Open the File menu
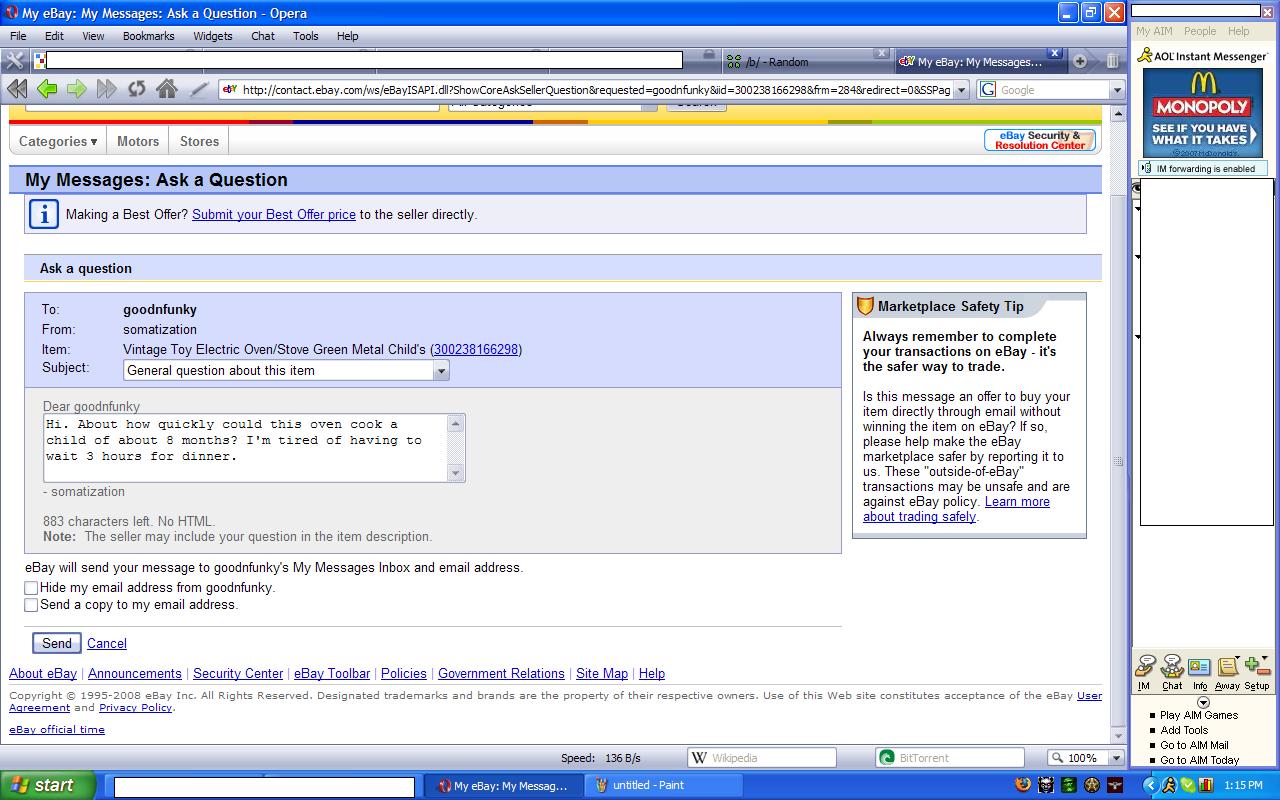This screenshot has width=1280, height=800. point(18,36)
